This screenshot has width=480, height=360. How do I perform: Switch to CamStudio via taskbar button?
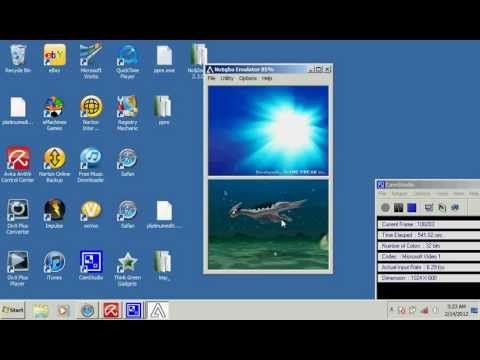point(134,311)
